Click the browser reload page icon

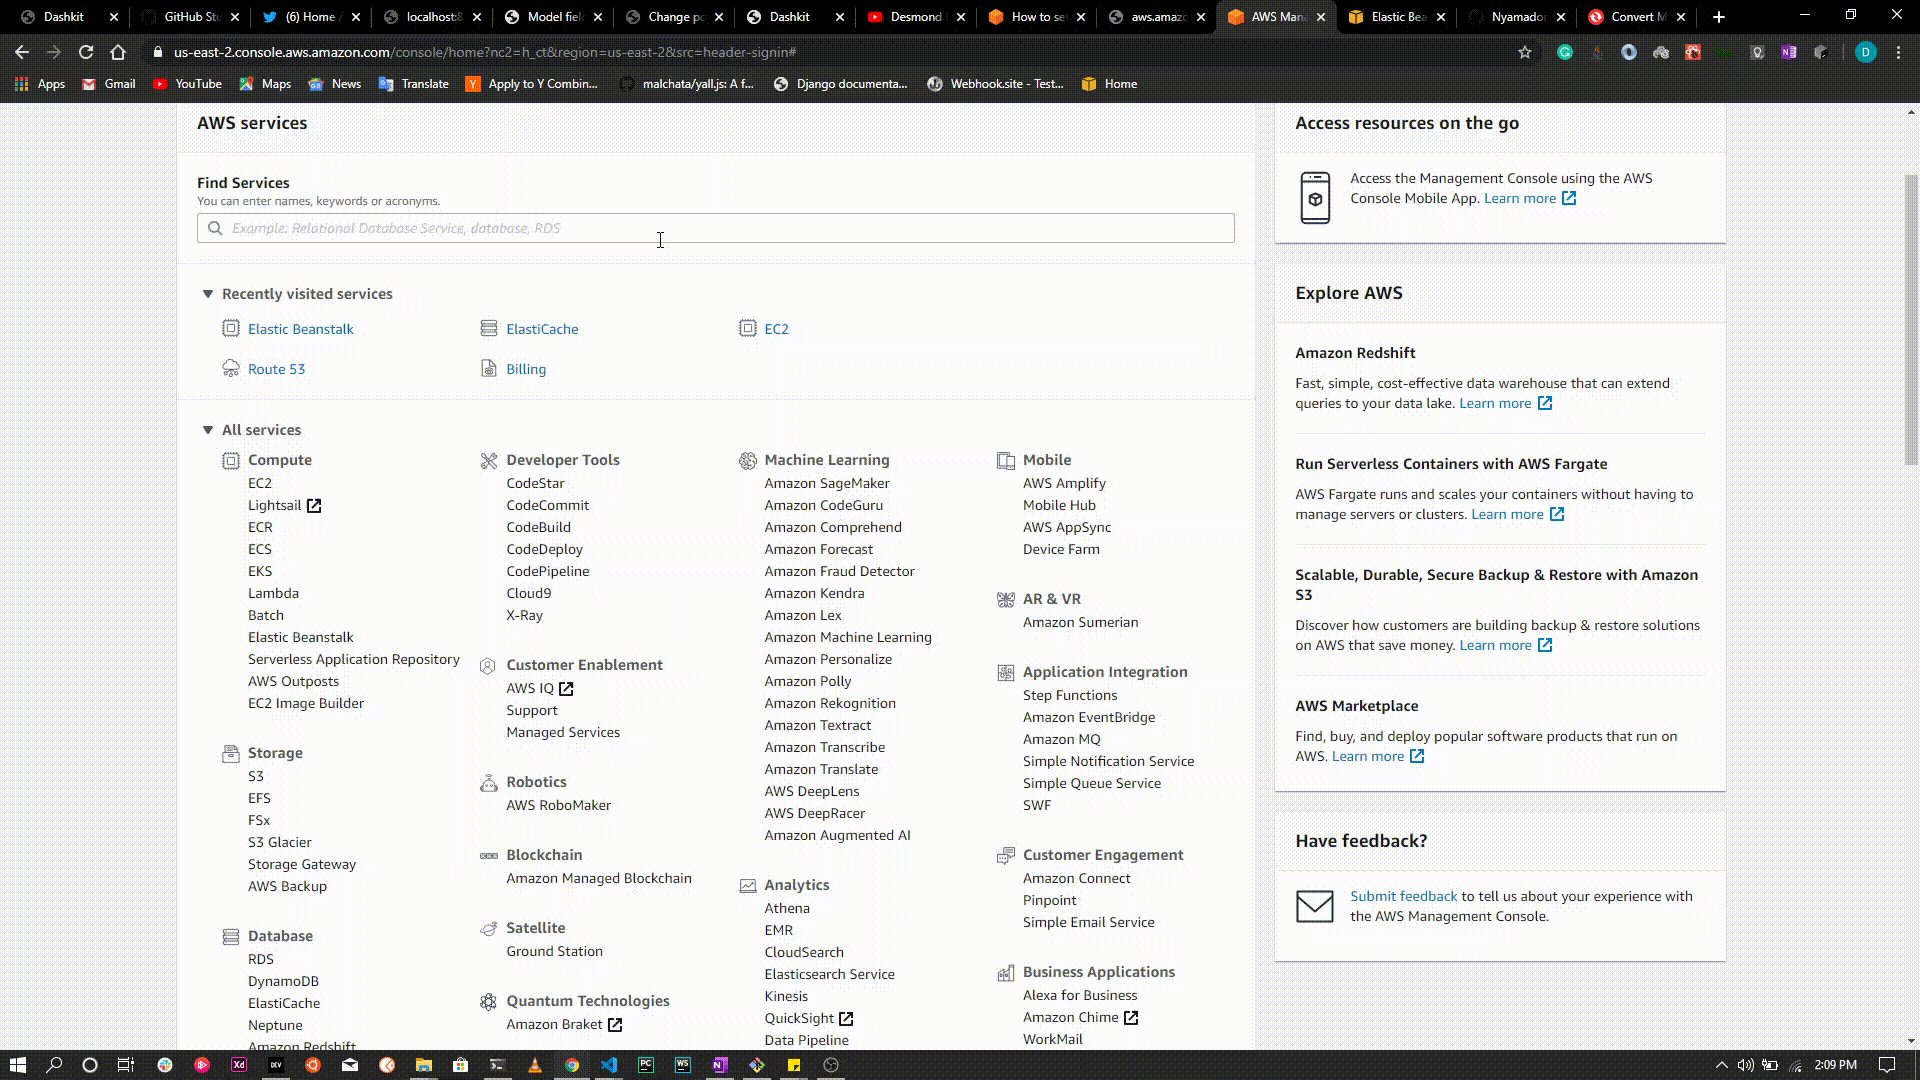(86, 52)
